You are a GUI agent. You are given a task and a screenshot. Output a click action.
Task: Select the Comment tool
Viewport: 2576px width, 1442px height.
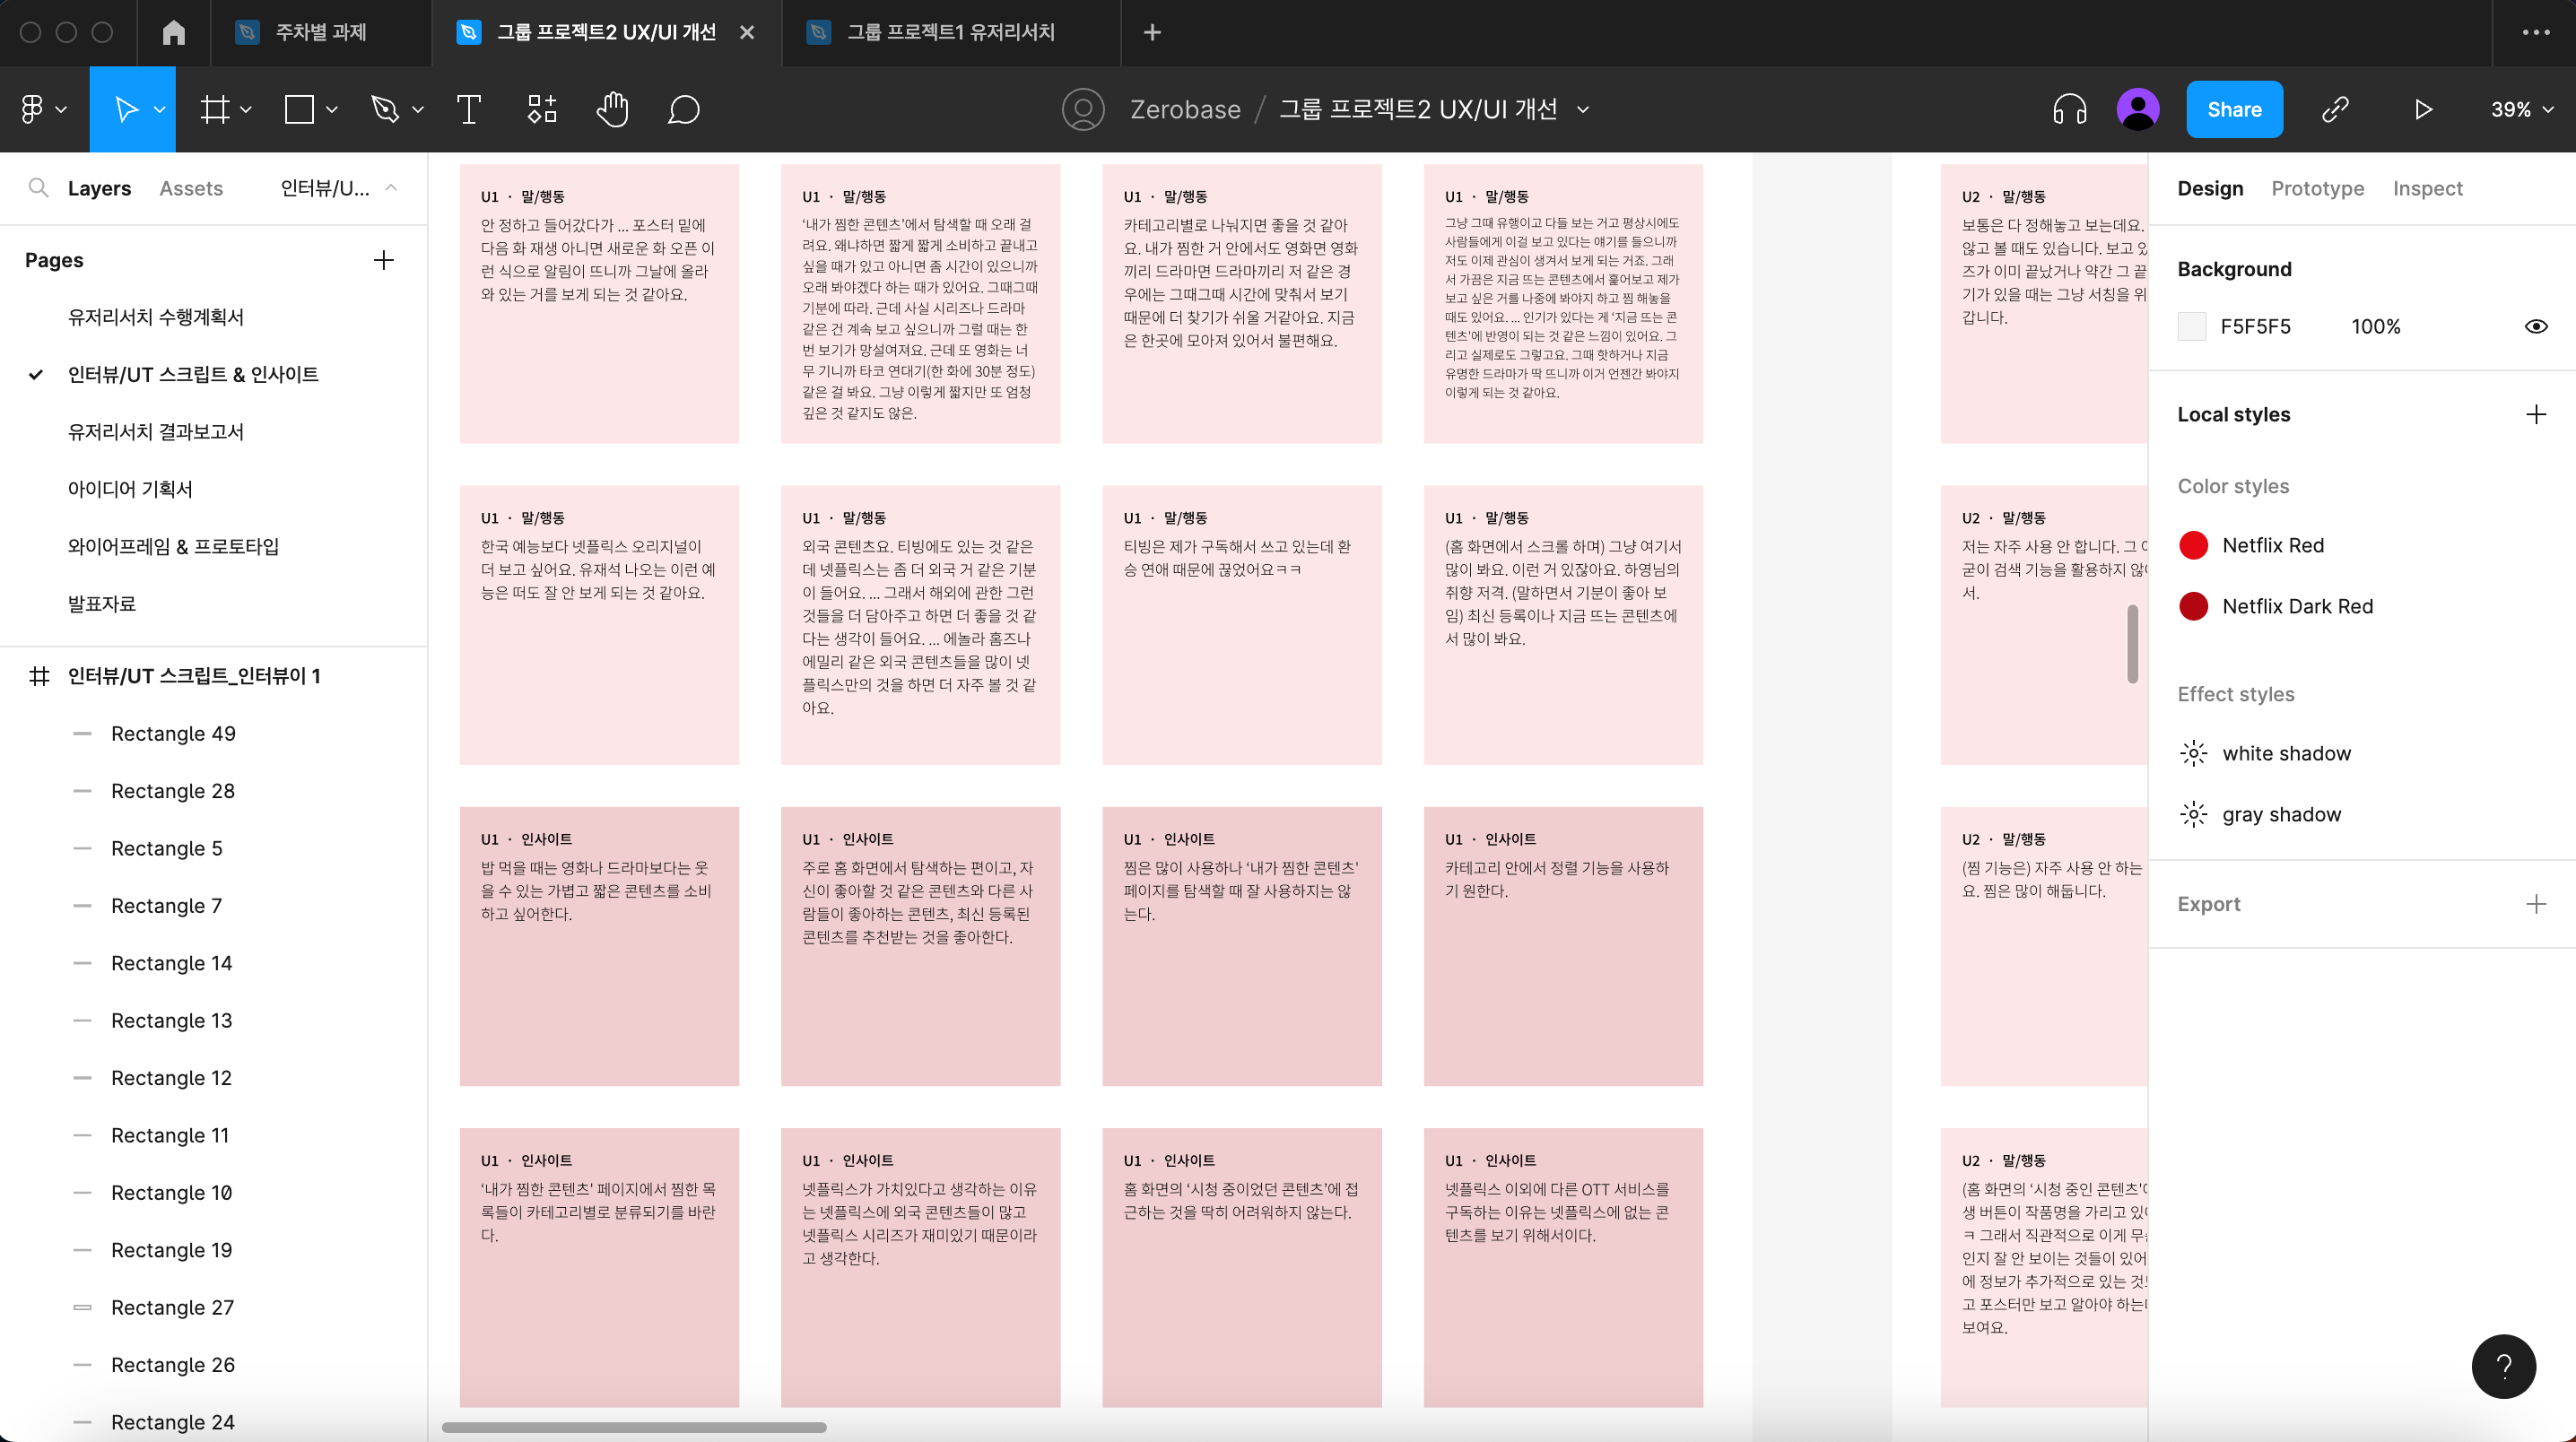click(x=683, y=109)
